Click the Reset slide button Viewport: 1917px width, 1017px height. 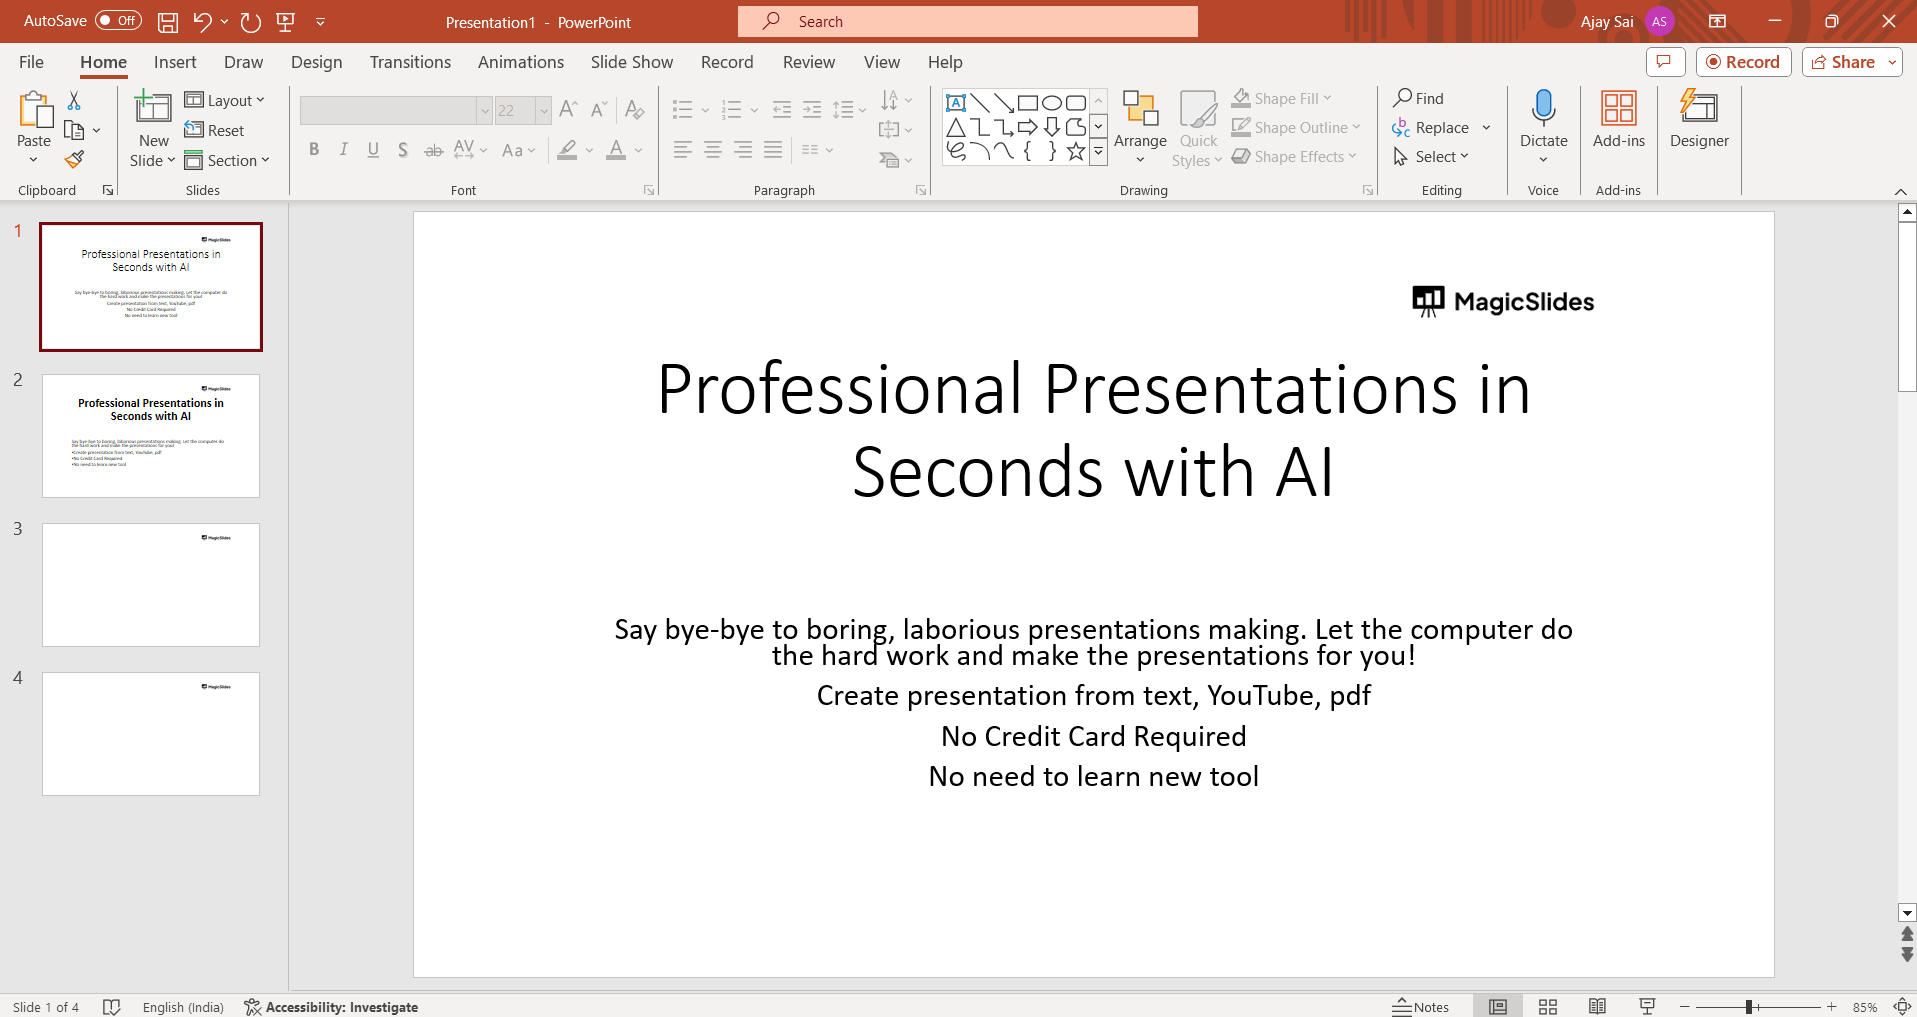click(x=215, y=130)
